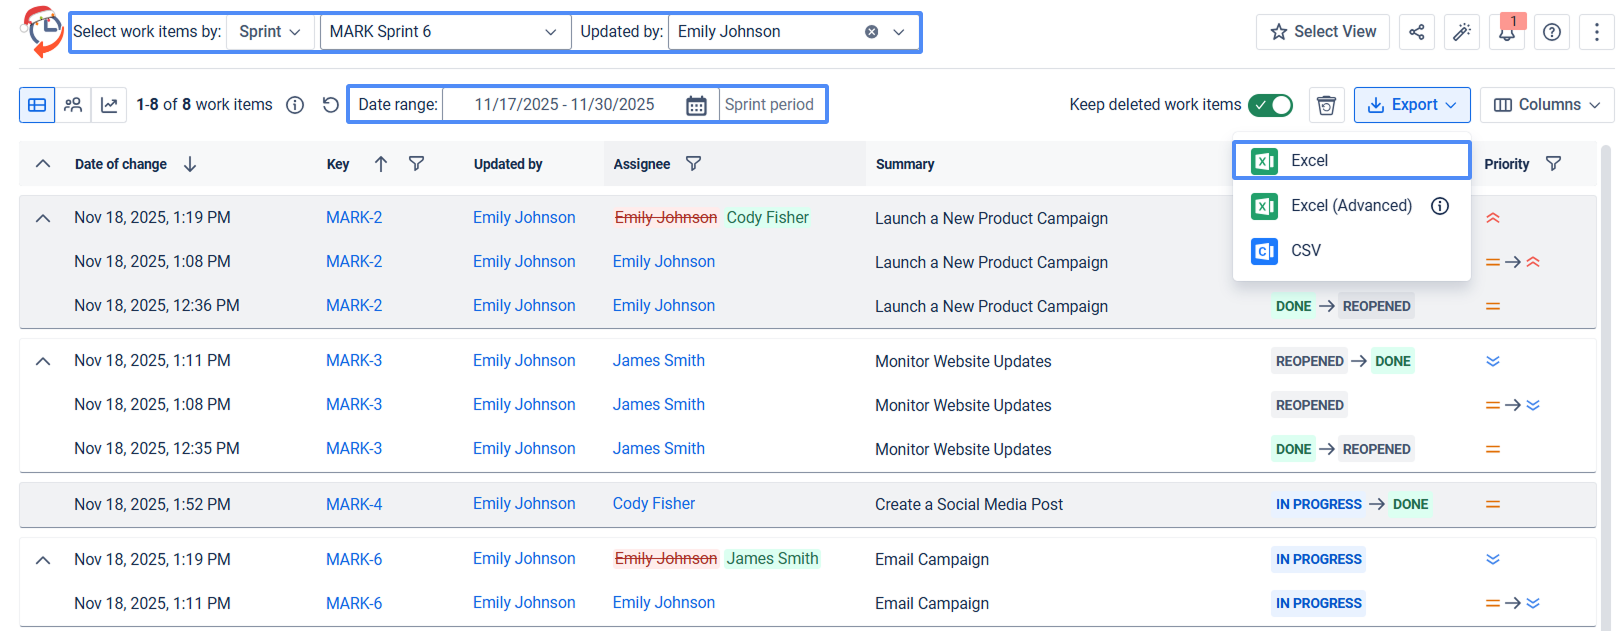
Task: Open the MARK Sprint 6 dropdown
Action: pos(444,32)
